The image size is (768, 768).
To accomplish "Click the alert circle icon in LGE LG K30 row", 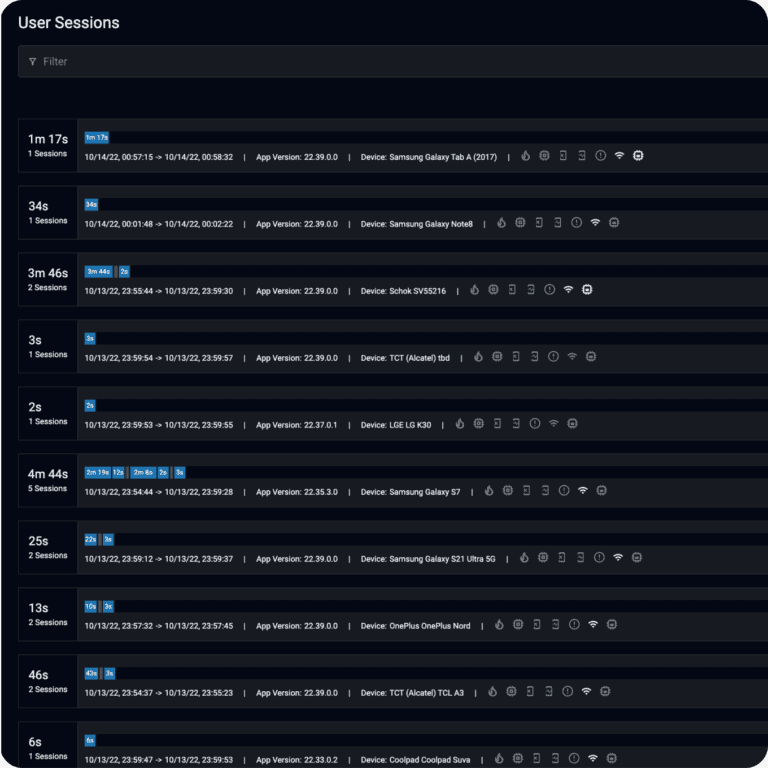I will point(535,424).
